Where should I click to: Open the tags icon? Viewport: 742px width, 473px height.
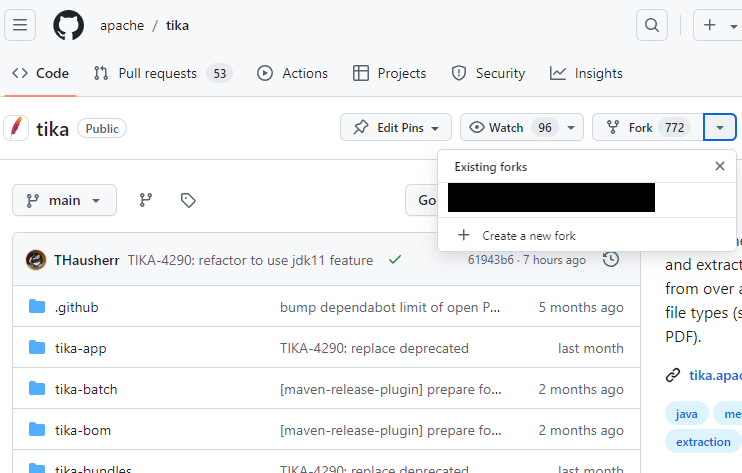tap(188, 200)
